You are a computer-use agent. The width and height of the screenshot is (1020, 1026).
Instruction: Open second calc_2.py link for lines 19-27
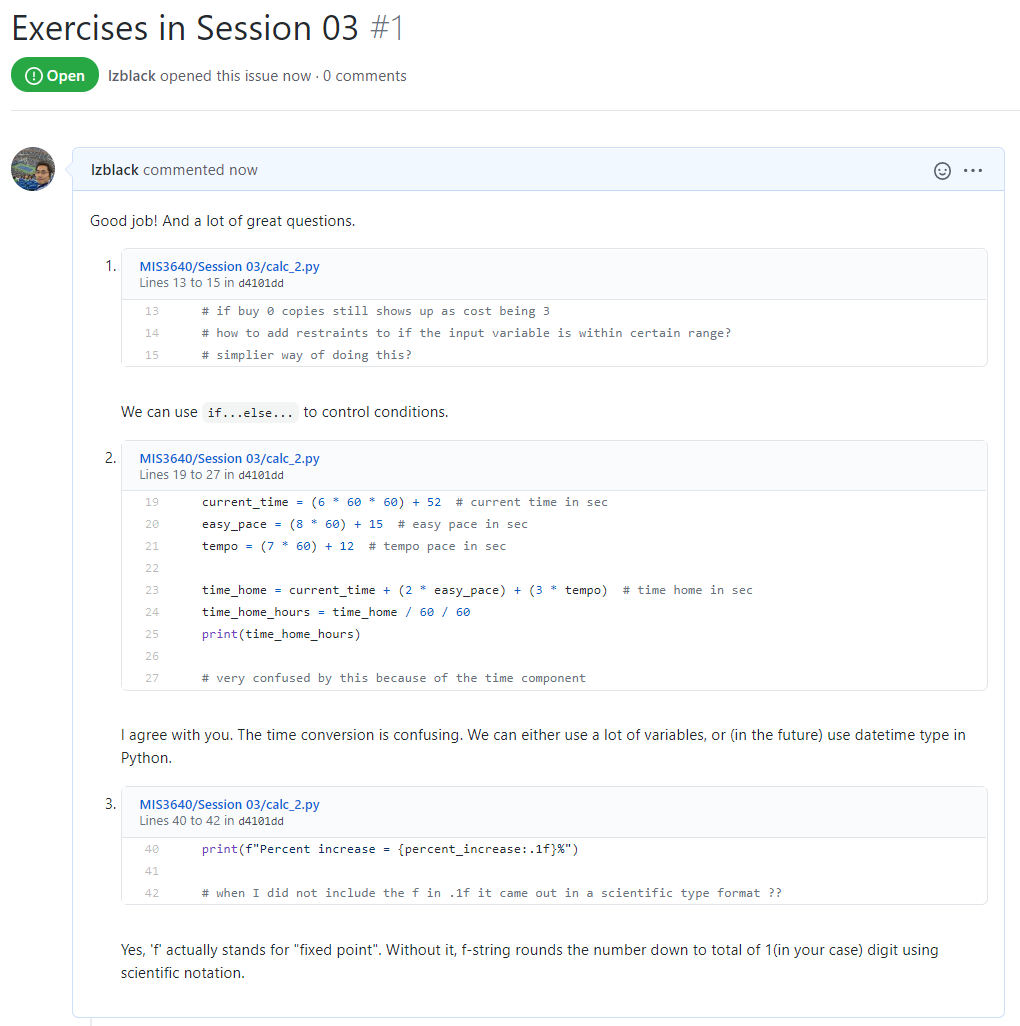coord(229,458)
